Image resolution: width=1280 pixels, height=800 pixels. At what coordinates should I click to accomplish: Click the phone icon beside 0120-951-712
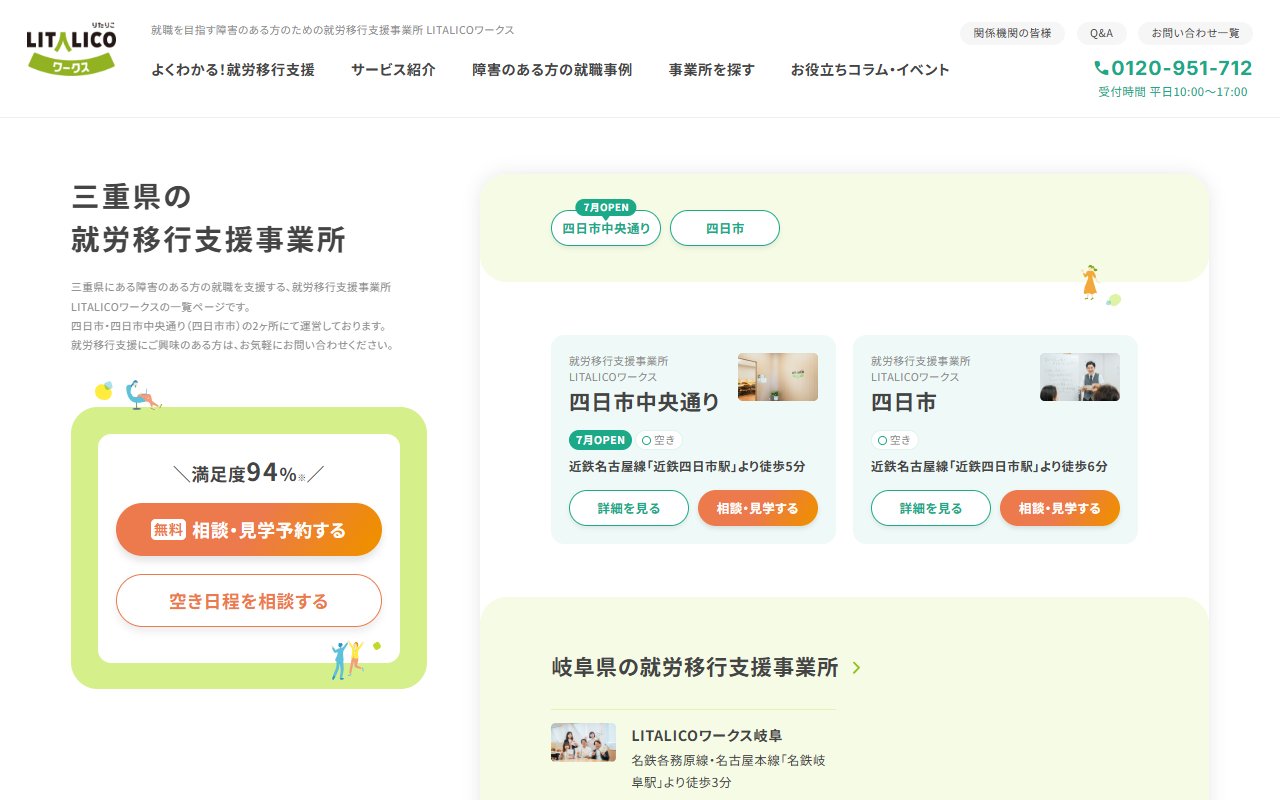pos(1101,68)
